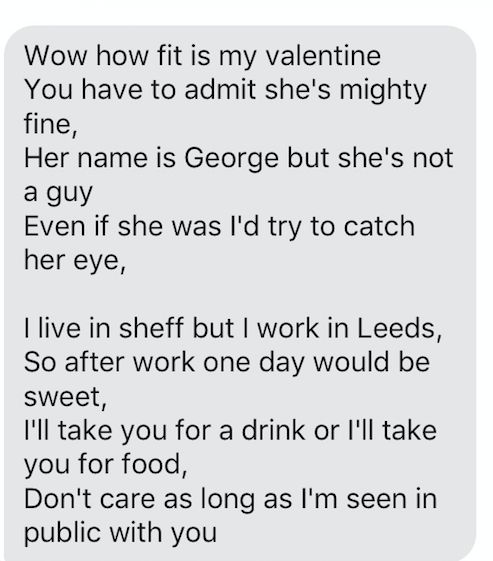This screenshot has width=493, height=561.
Task: Click the word 'fine,' on third line
Action: tap(51, 124)
